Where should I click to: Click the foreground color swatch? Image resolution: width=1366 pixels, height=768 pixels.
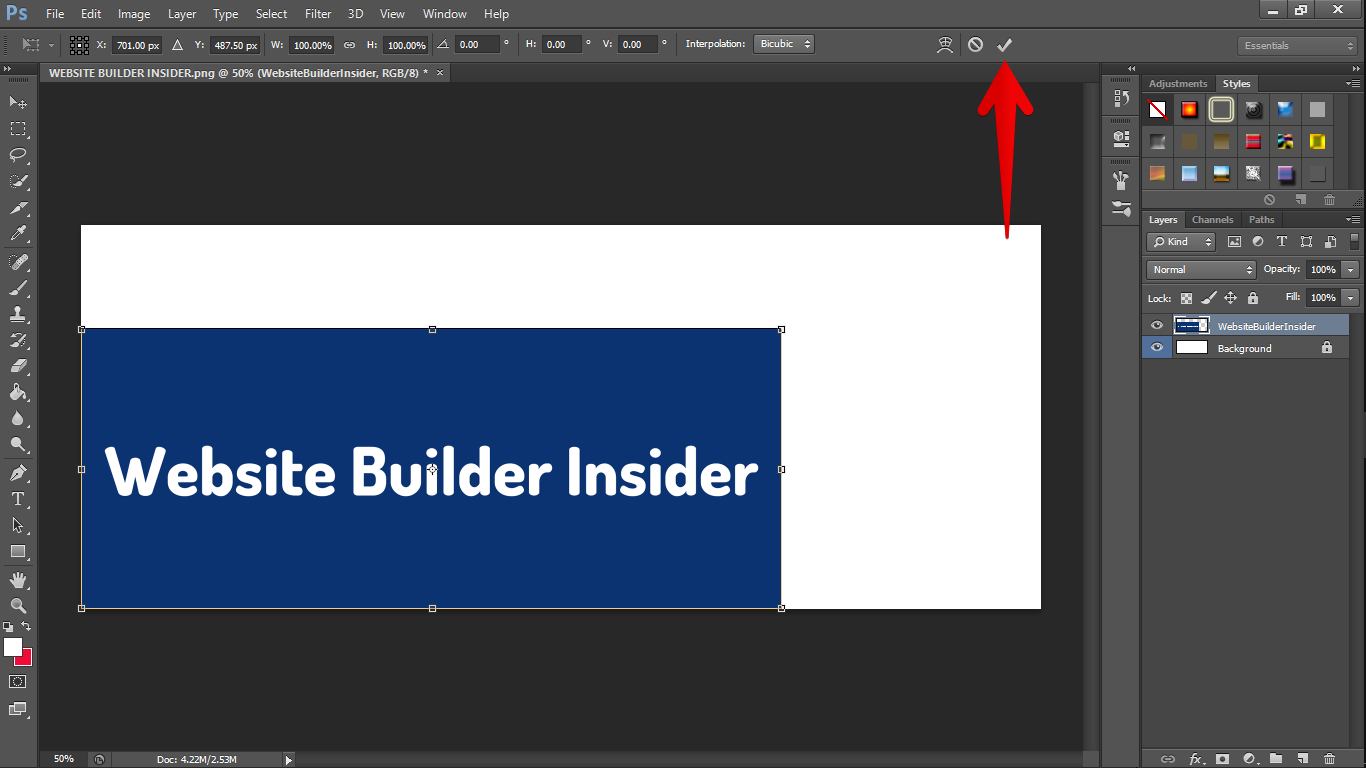13,647
